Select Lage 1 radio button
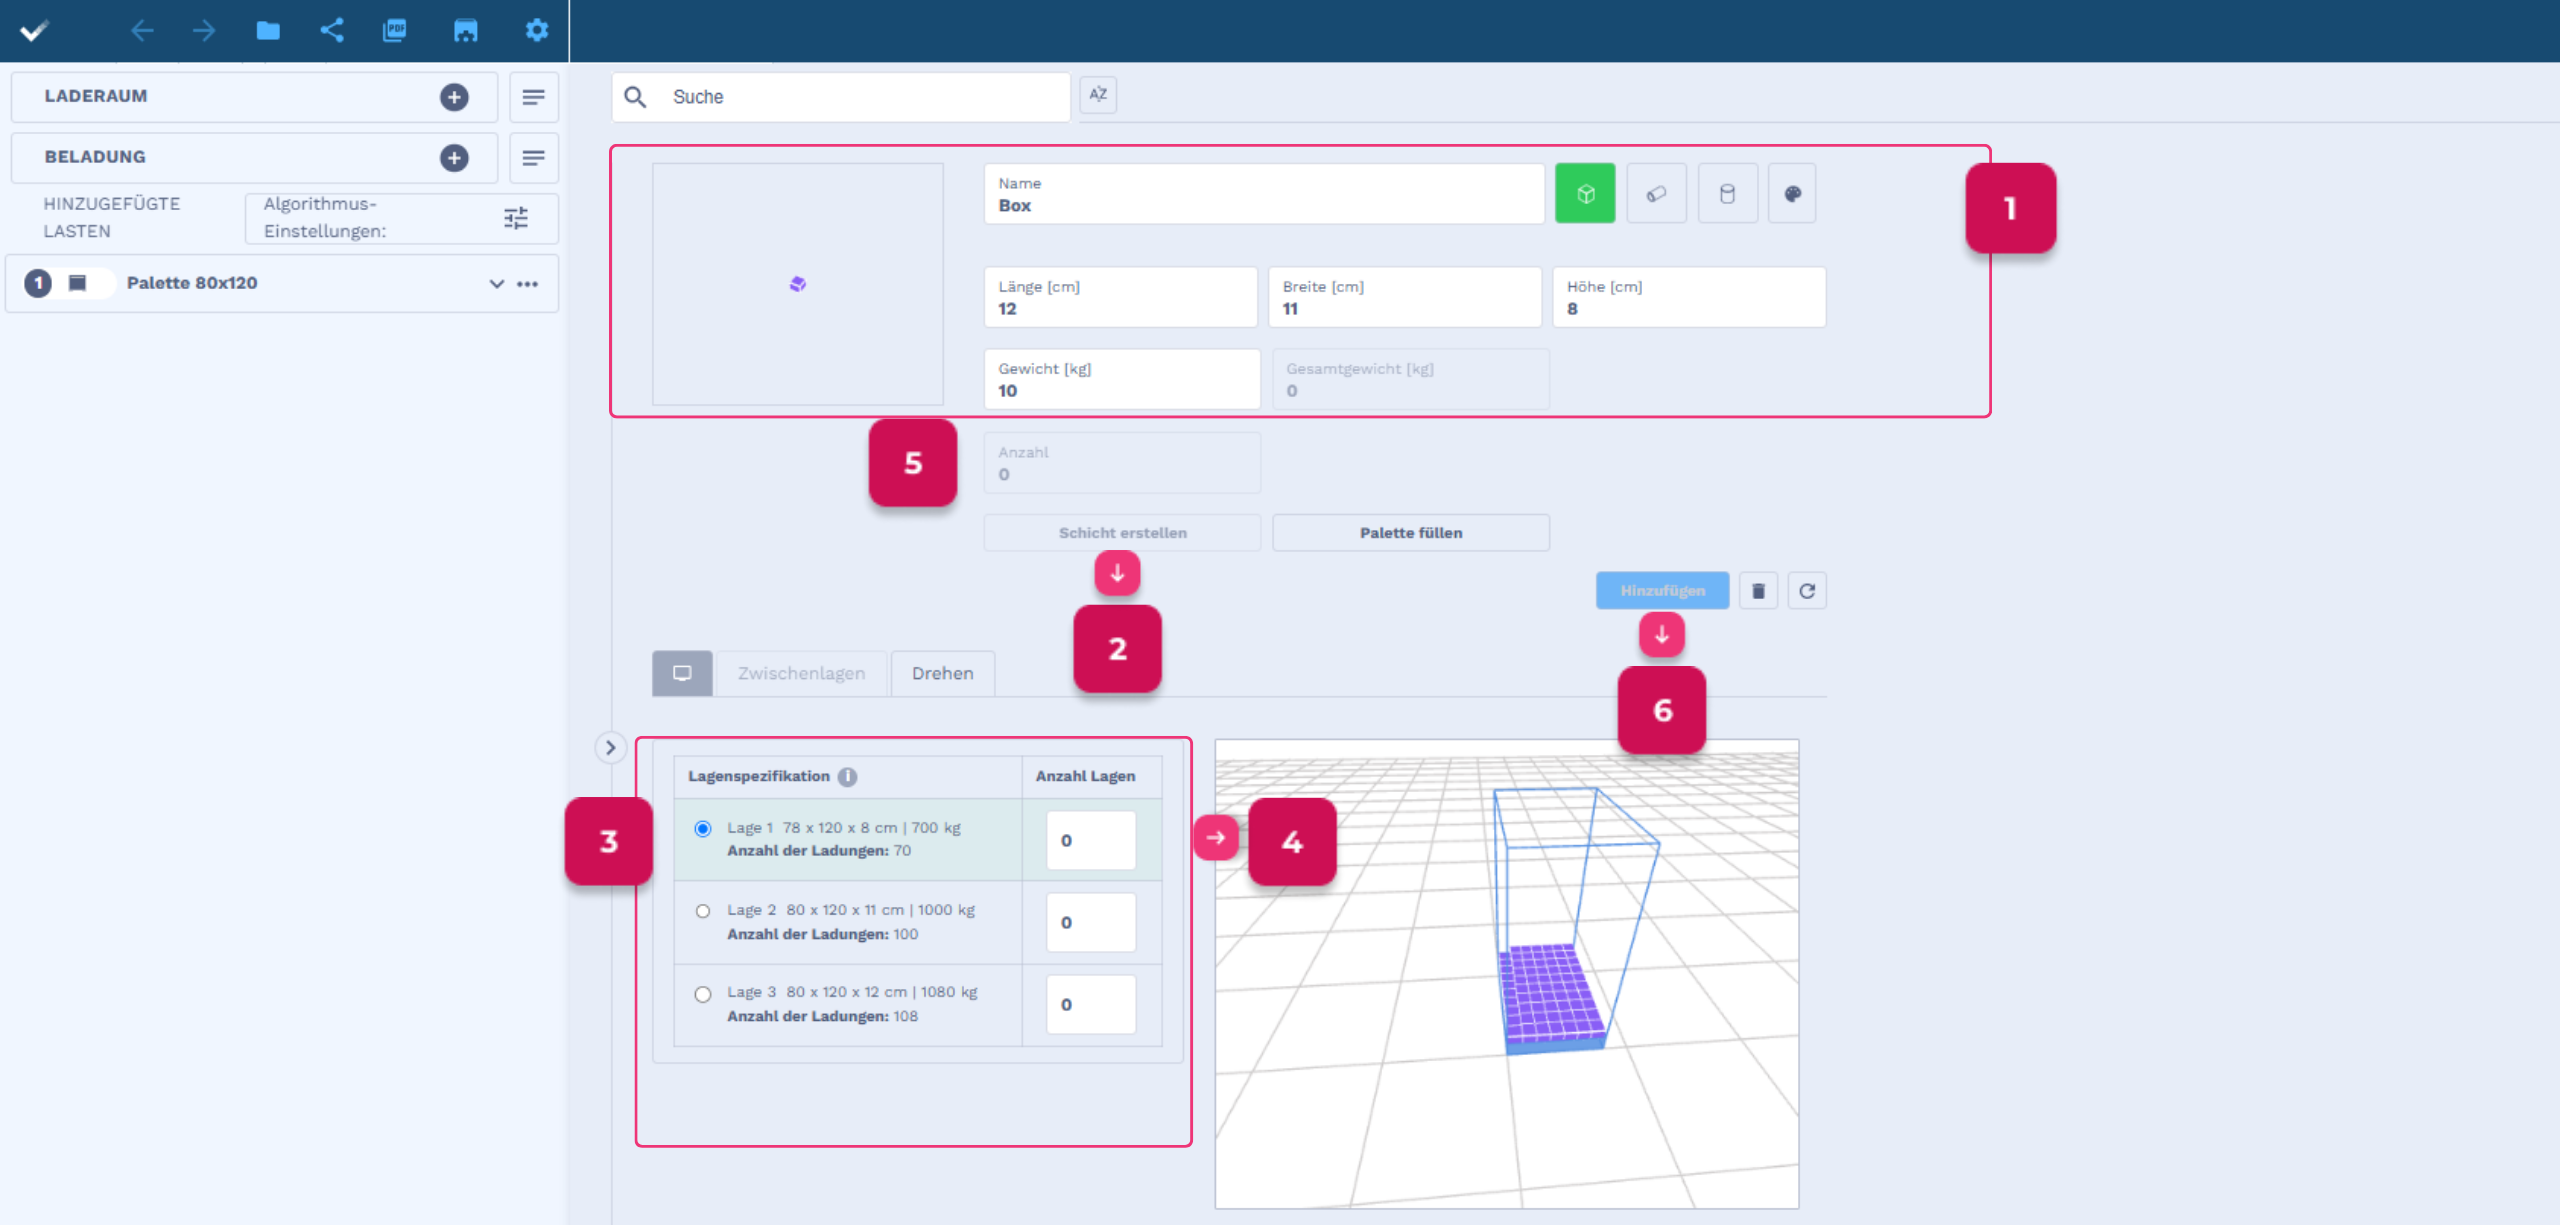2560x1225 pixels. tap(703, 829)
